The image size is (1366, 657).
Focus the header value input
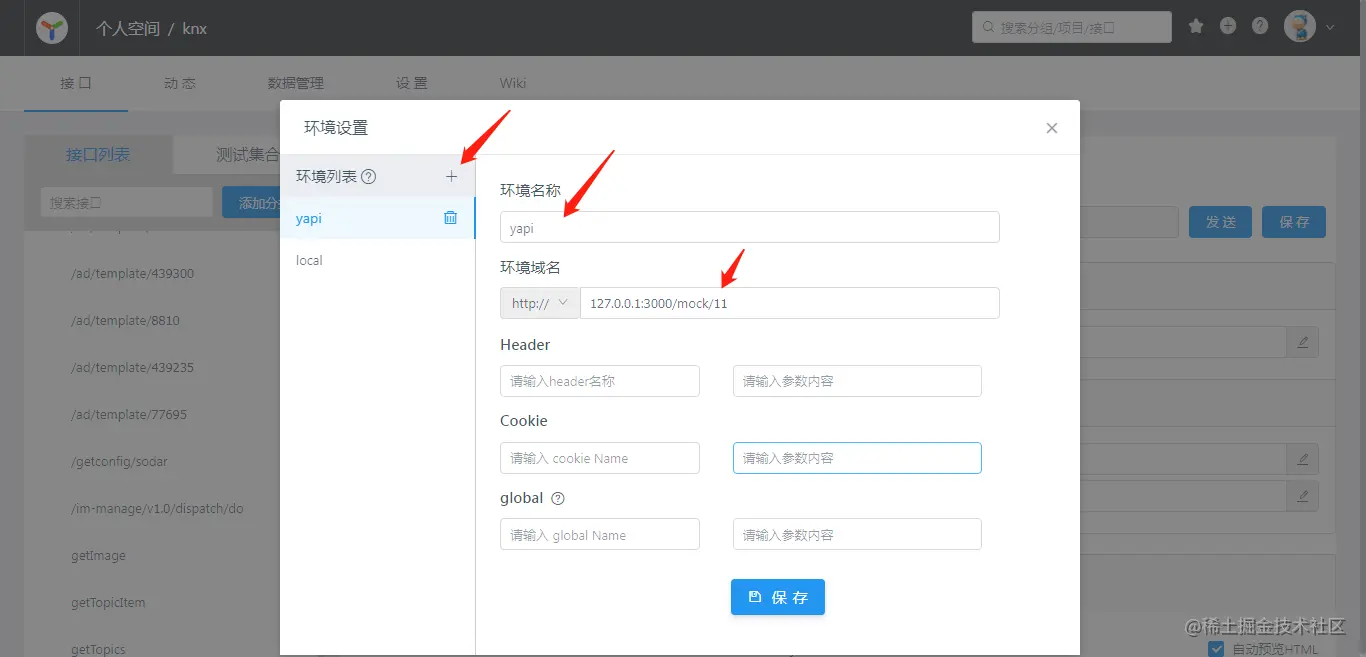point(857,381)
